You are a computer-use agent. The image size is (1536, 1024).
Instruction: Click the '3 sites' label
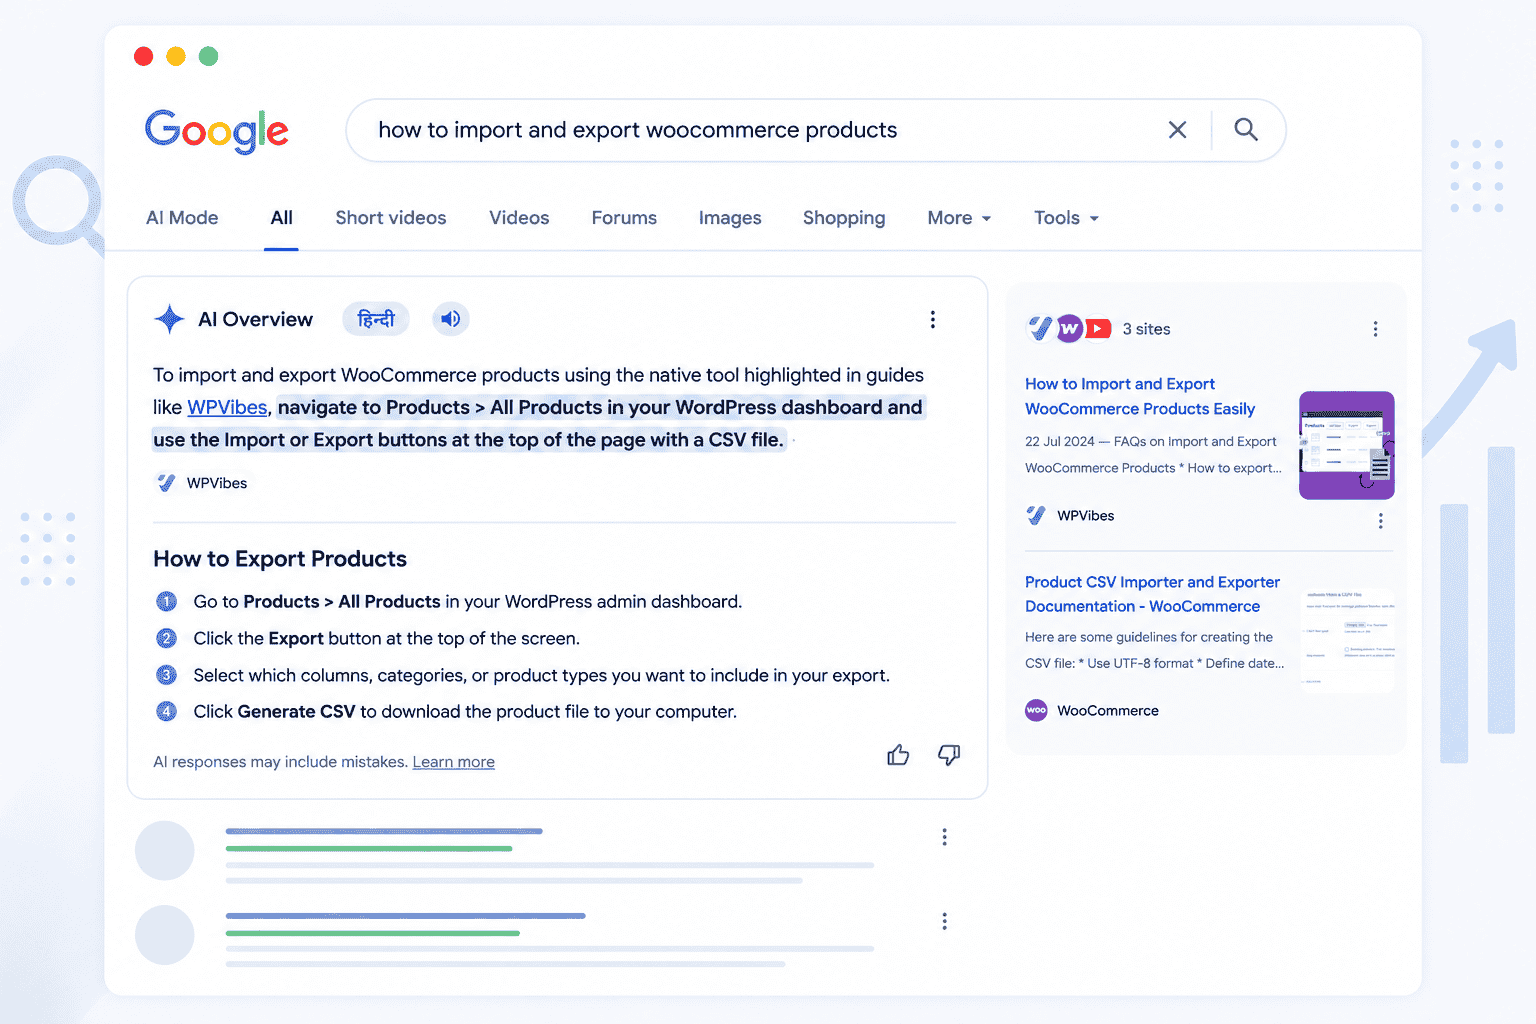coord(1146,329)
